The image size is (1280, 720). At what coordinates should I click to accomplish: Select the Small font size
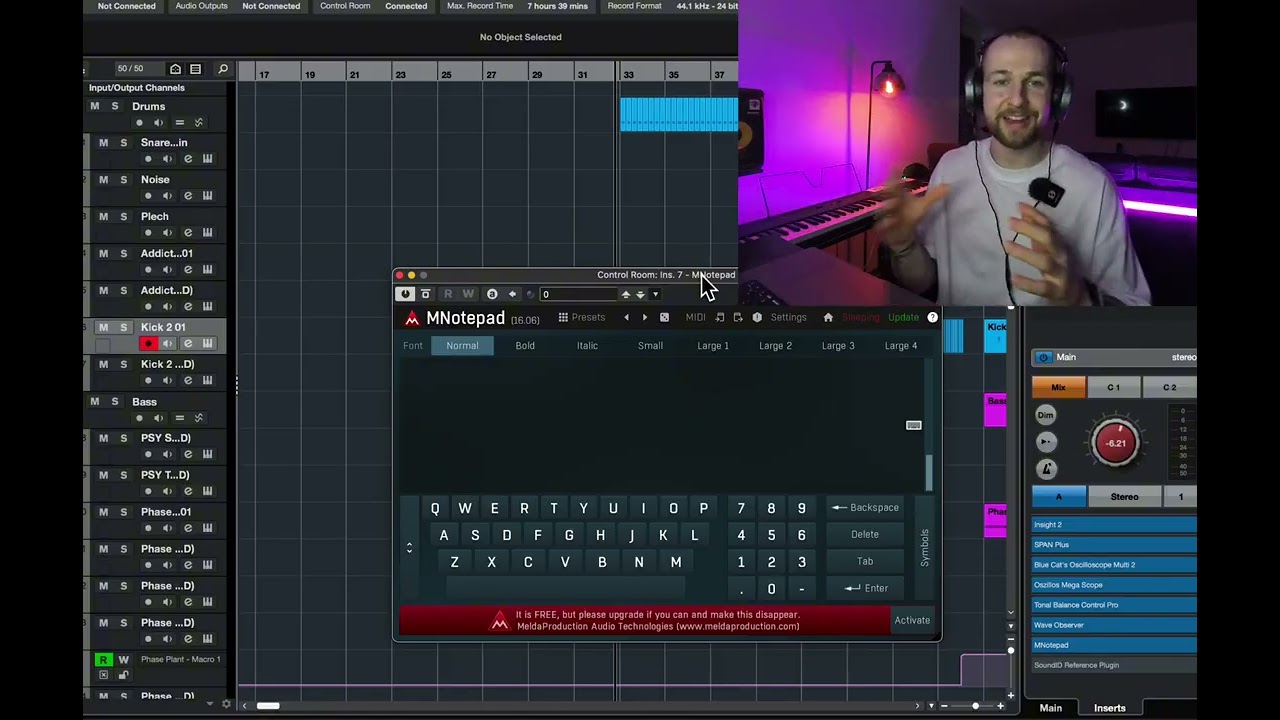click(650, 345)
